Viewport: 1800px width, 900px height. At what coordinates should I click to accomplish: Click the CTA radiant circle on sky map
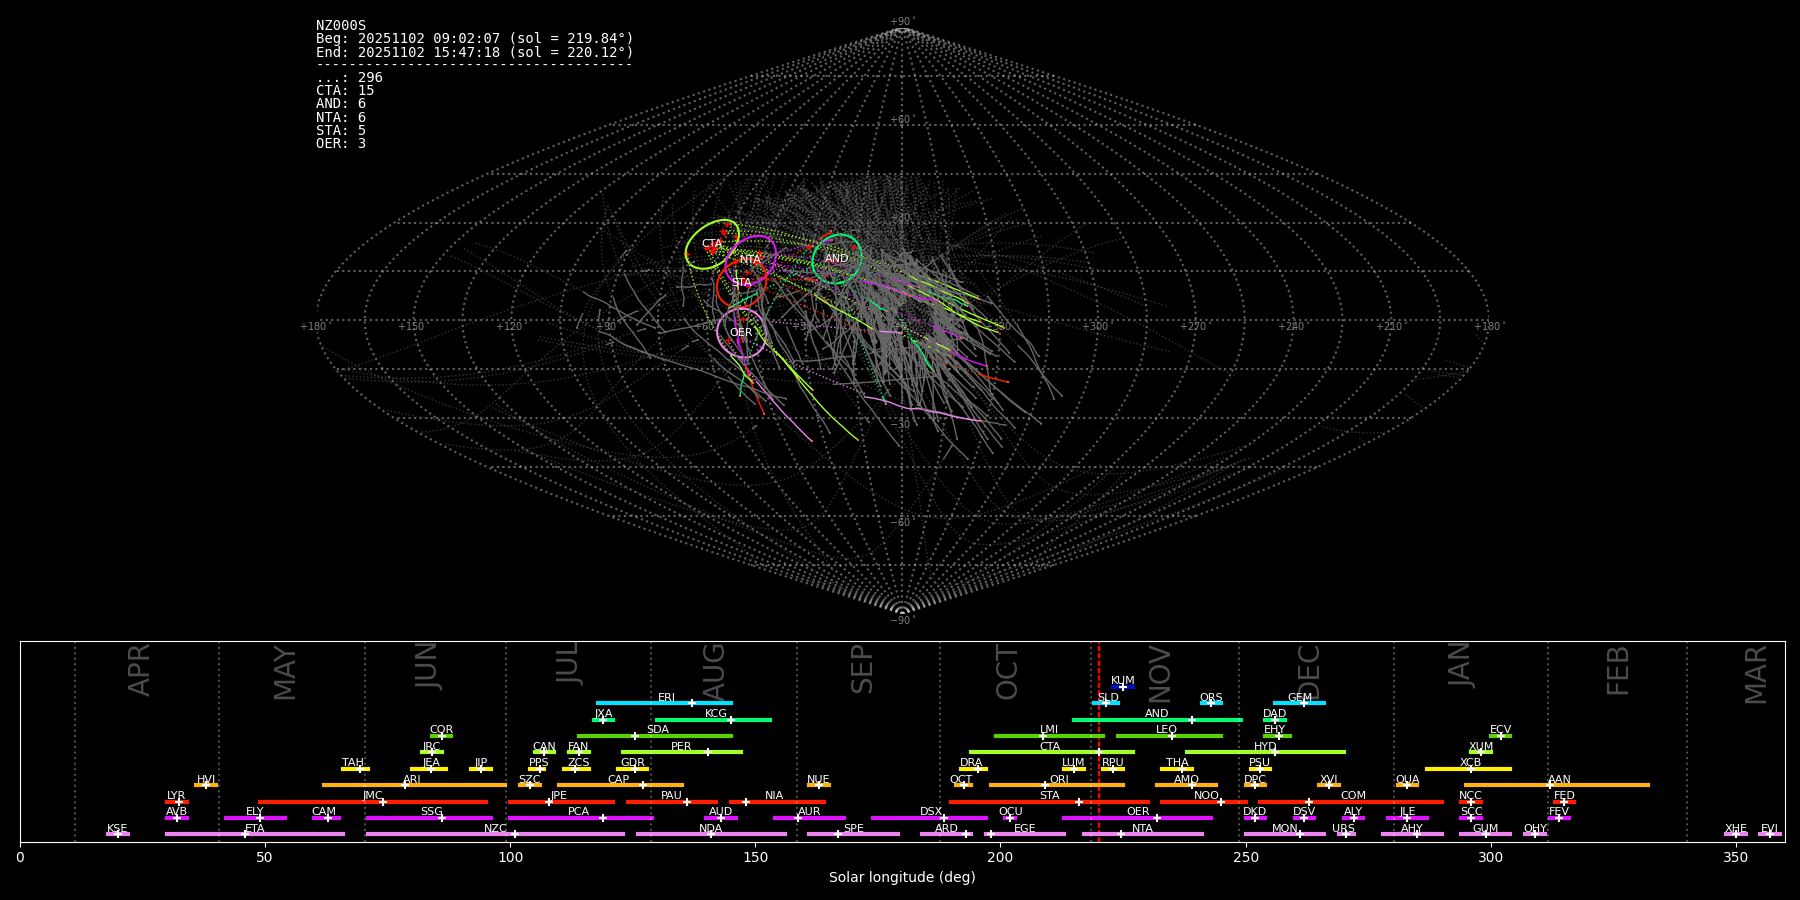tap(712, 244)
